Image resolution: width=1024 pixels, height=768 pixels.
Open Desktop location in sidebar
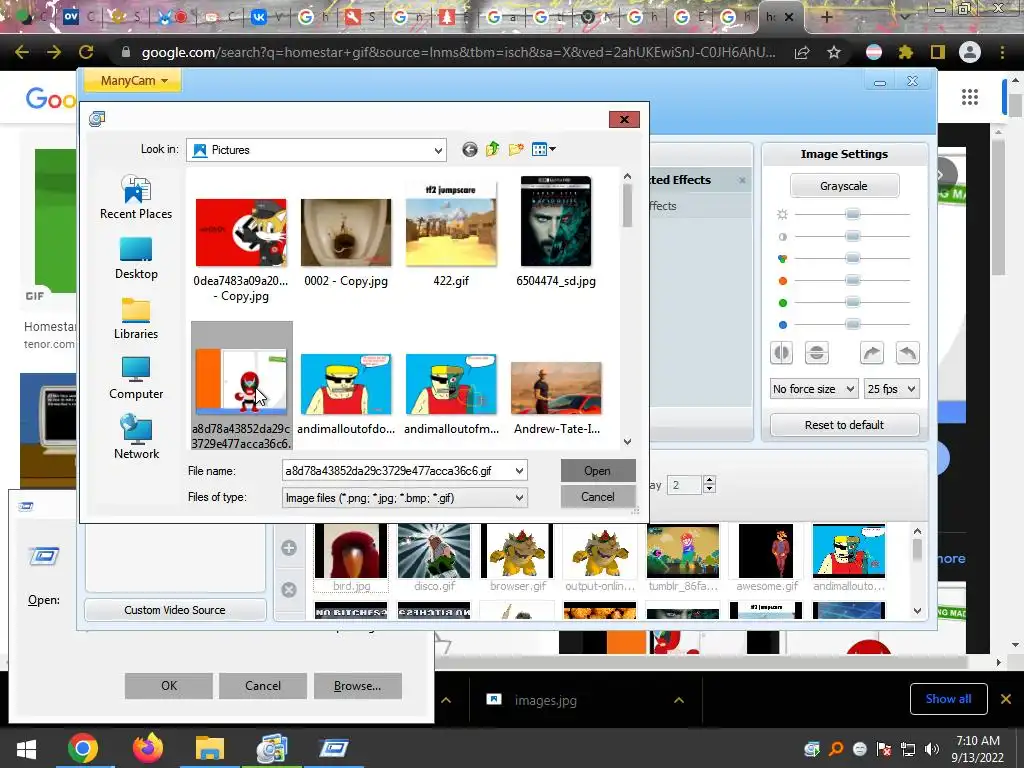[136, 259]
